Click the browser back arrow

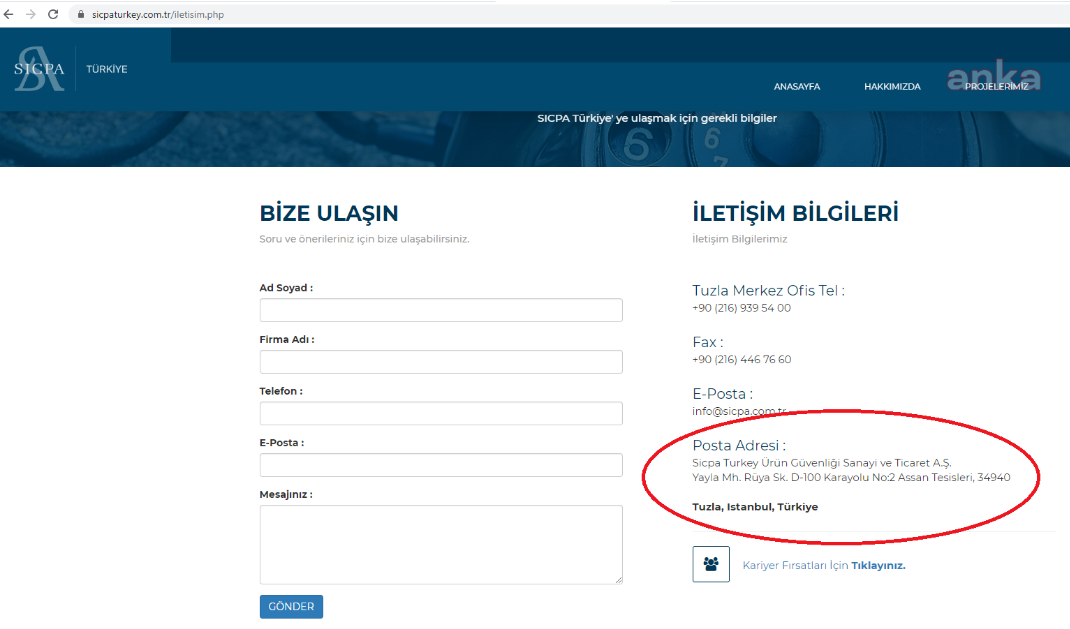(x=10, y=15)
